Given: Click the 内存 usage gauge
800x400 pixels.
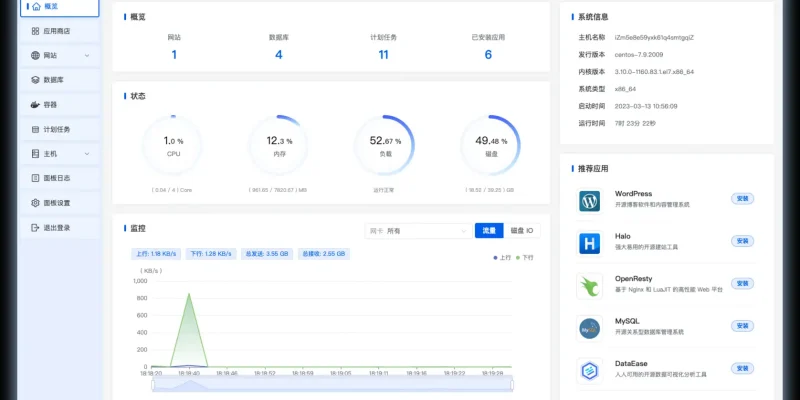Looking at the screenshot, I should point(279,145).
